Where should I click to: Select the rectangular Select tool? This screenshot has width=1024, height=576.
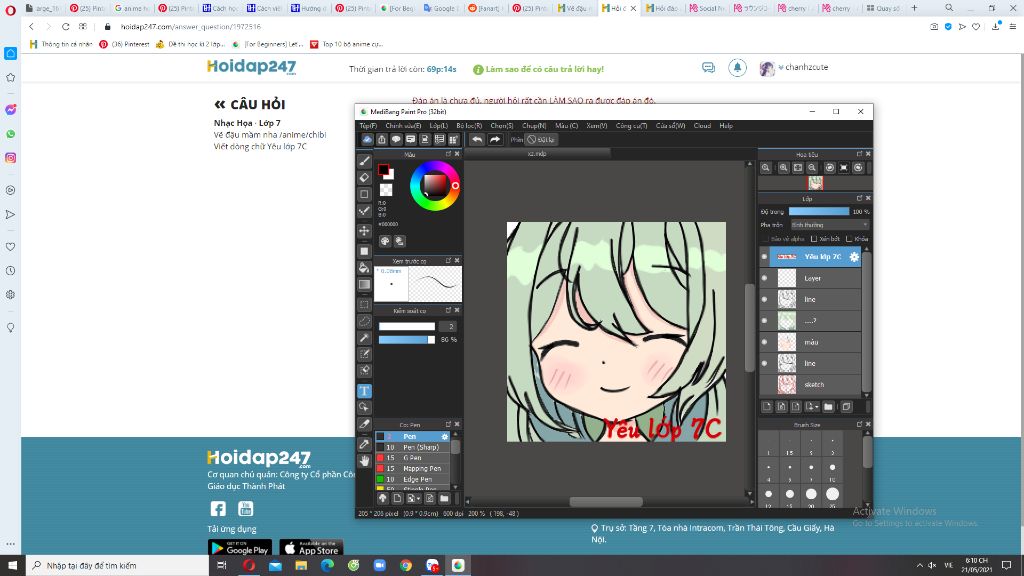pyautogui.click(x=365, y=305)
